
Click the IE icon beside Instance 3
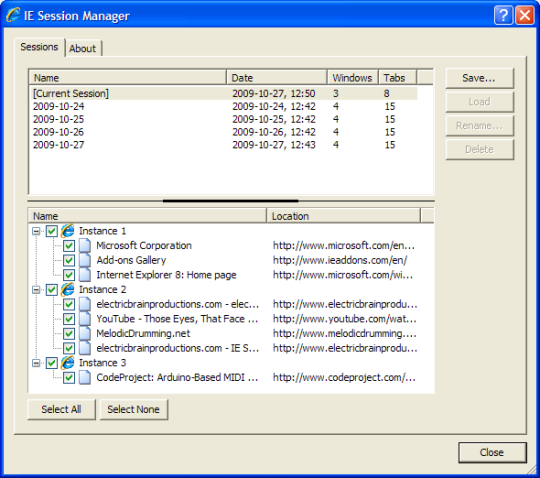point(68,363)
